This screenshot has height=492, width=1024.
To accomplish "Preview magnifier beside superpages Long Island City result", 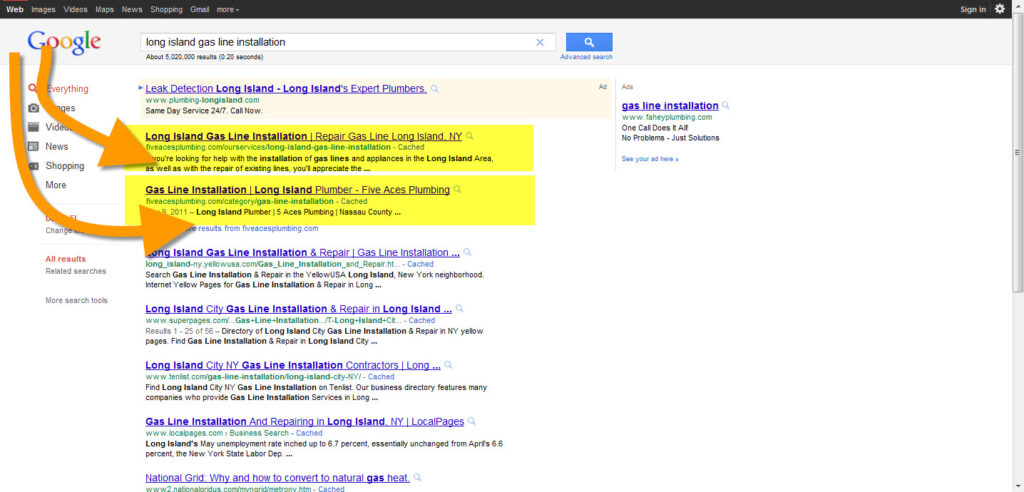I will tap(459, 309).
